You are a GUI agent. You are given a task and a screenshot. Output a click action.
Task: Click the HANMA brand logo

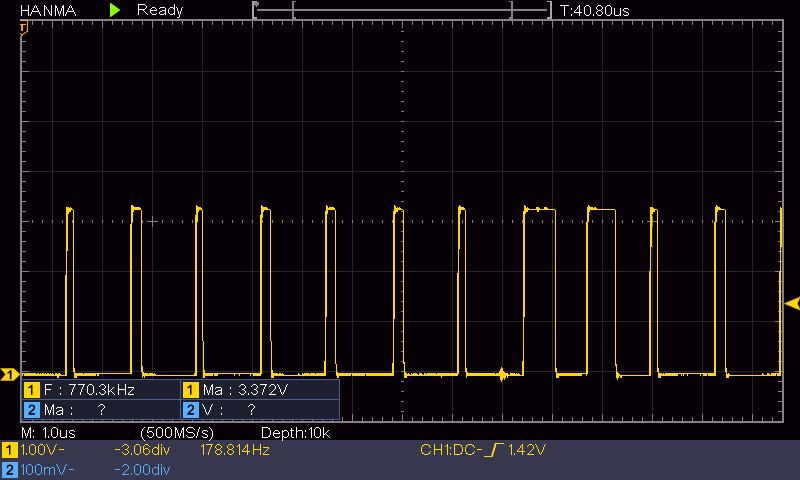point(43,9)
